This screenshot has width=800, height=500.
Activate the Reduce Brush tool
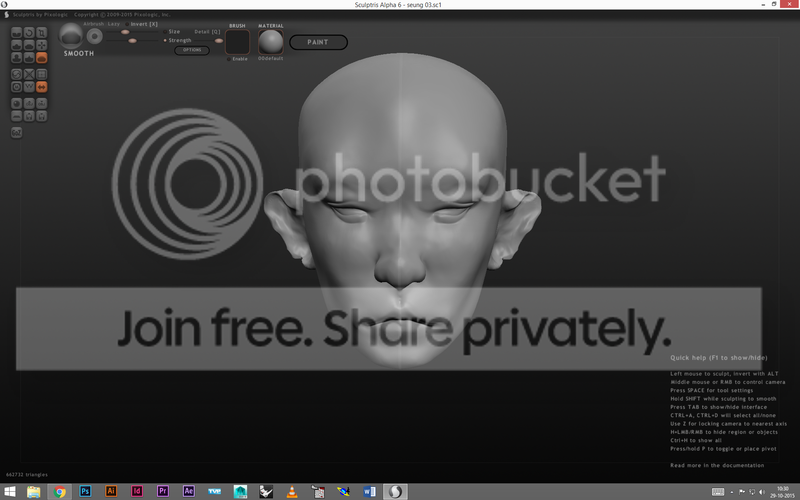coord(16,74)
